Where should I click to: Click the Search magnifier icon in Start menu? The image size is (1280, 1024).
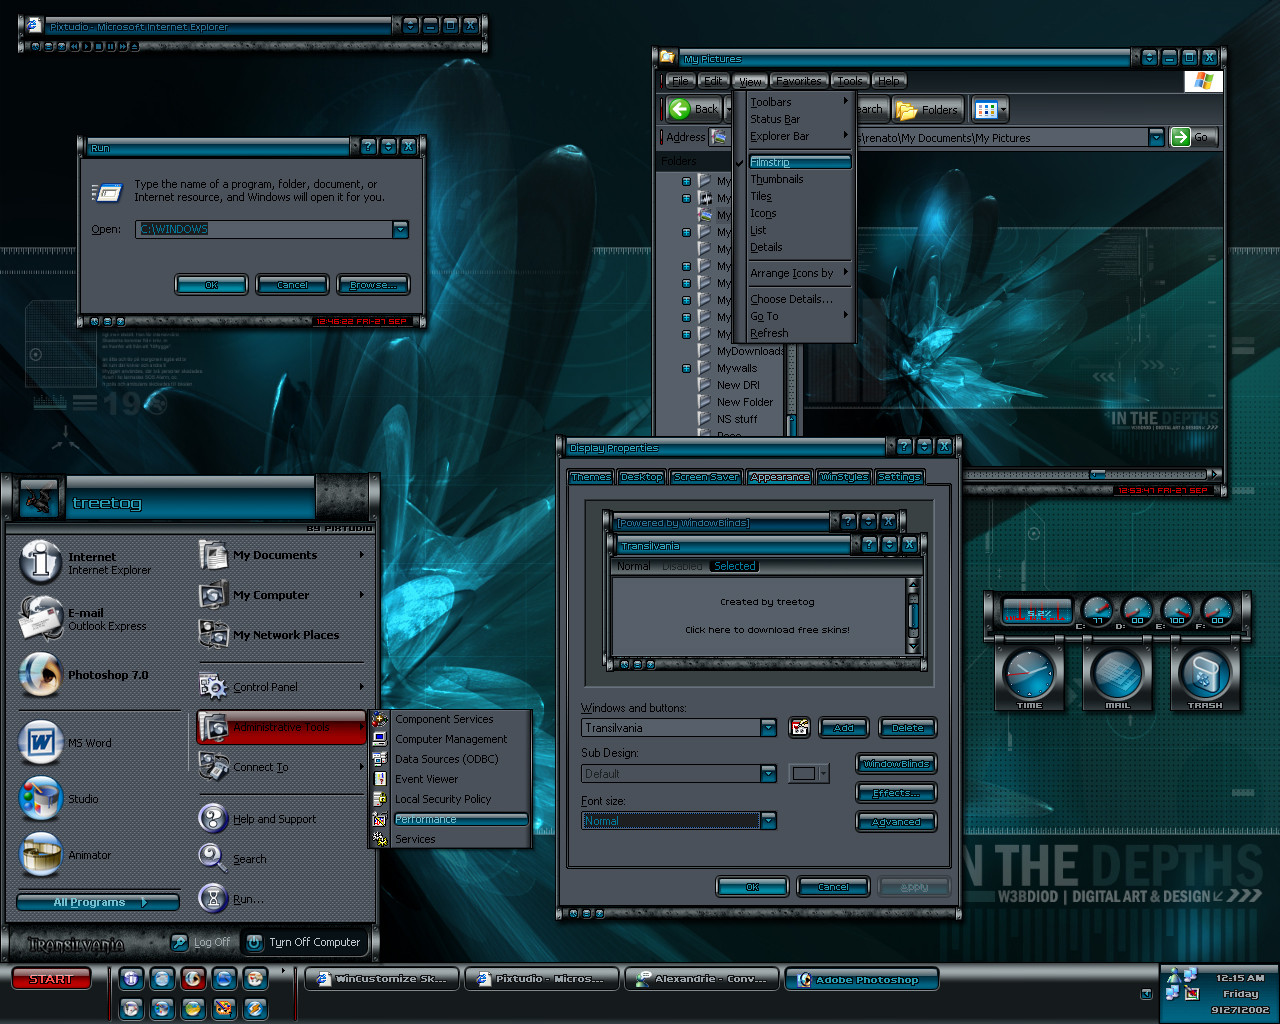click(213, 859)
